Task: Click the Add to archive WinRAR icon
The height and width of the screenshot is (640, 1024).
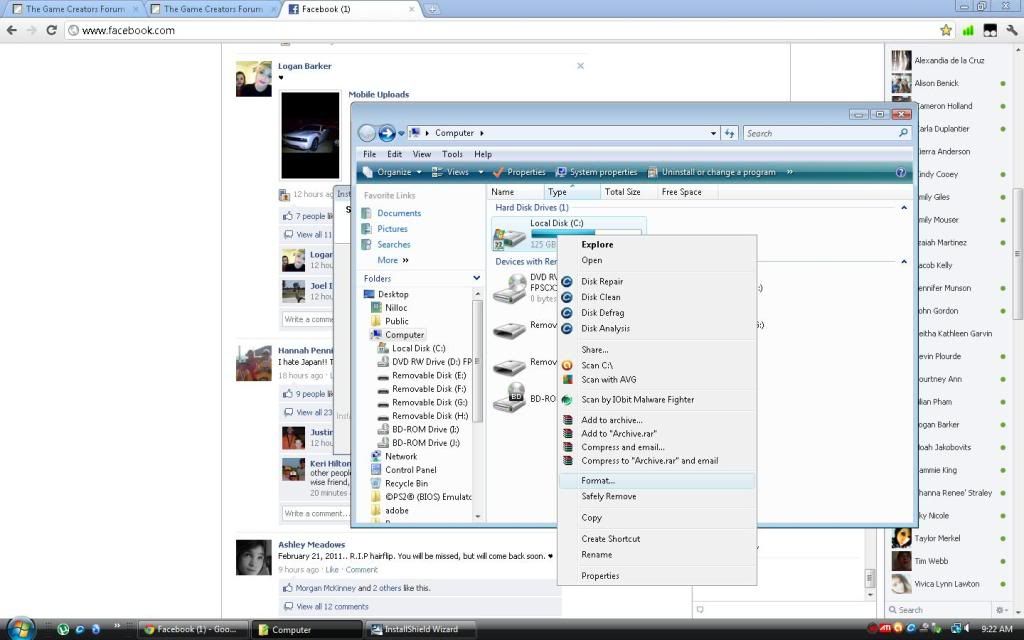Action: coord(568,420)
